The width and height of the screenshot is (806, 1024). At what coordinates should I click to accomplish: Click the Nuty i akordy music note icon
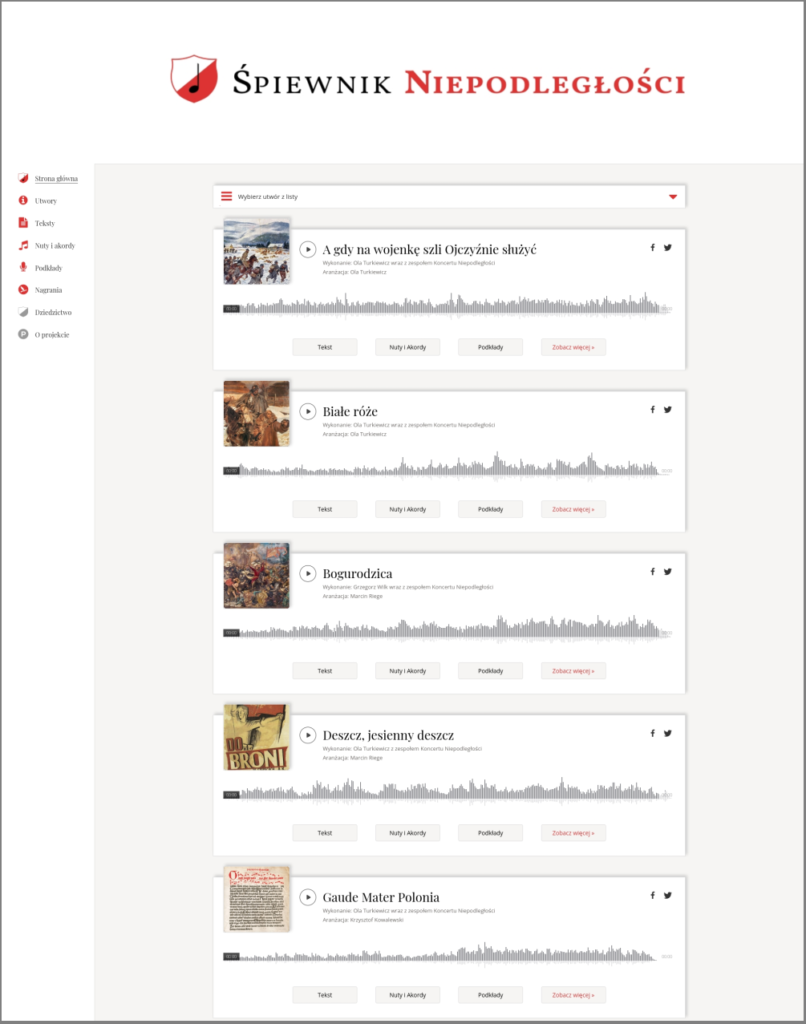pos(23,245)
